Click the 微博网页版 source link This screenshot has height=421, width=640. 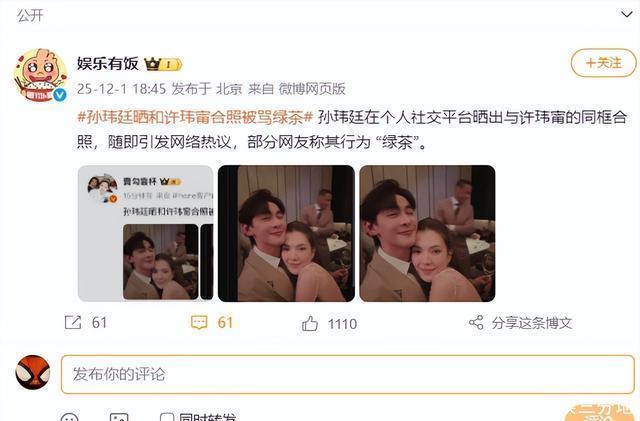click(312, 89)
